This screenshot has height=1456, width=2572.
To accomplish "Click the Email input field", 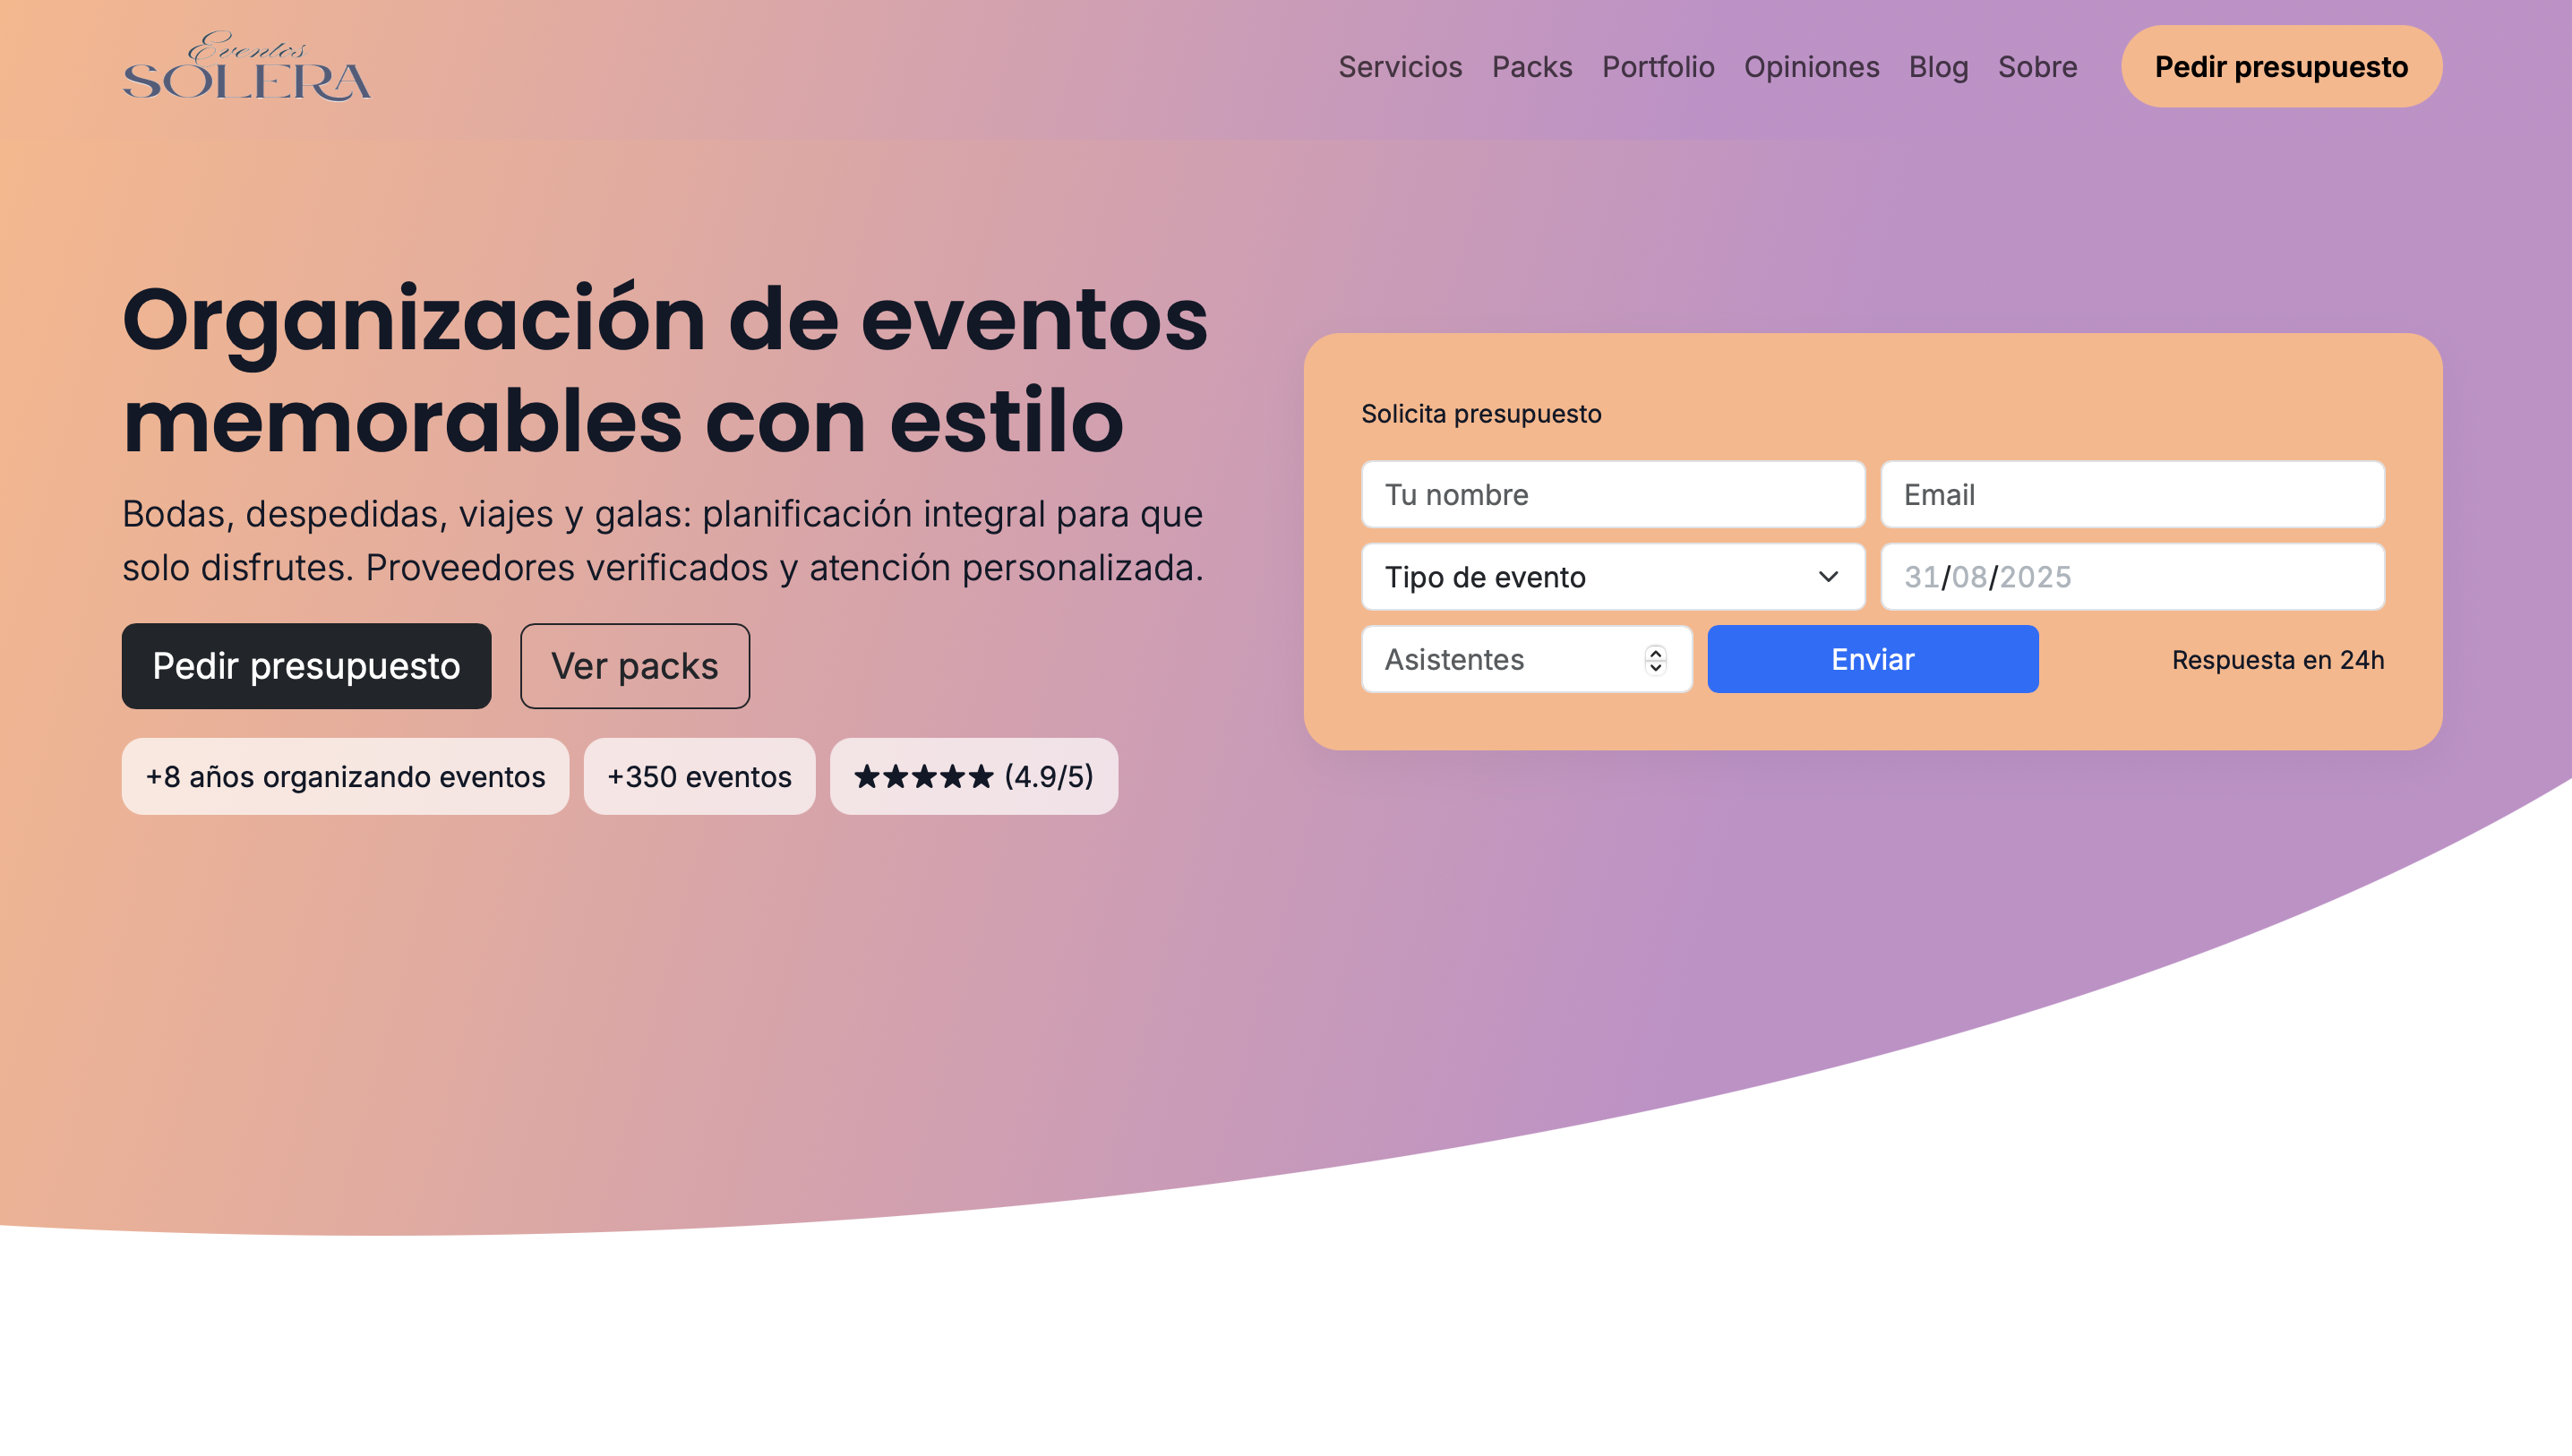I will 2134,494.
